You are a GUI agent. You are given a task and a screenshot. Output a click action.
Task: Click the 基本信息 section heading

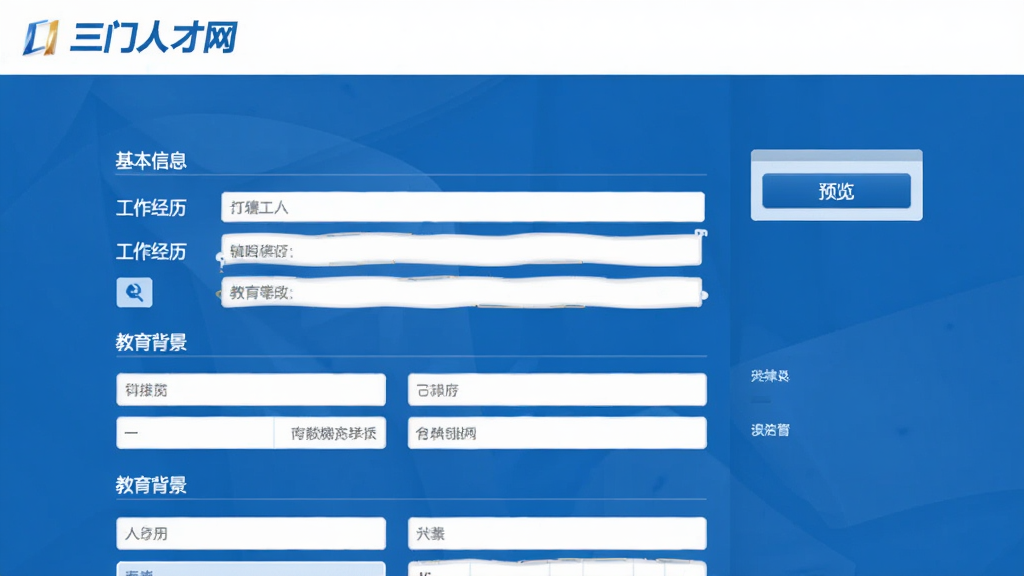tap(151, 161)
